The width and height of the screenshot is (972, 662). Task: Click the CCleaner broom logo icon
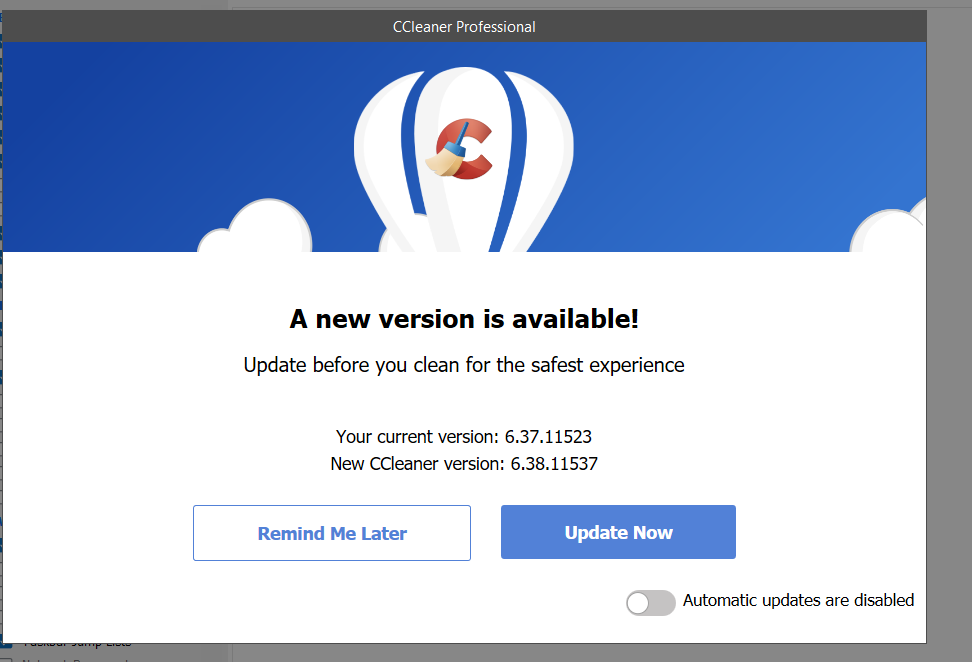(x=461, y=149)
